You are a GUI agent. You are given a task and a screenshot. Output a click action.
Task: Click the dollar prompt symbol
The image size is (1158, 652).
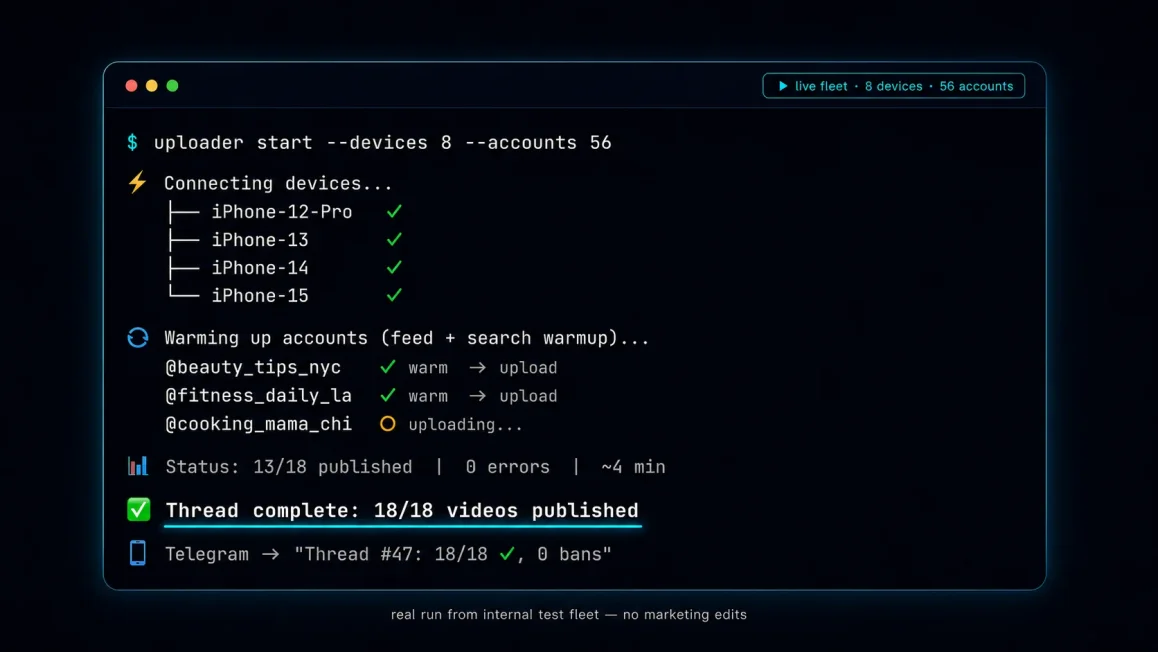132,142
